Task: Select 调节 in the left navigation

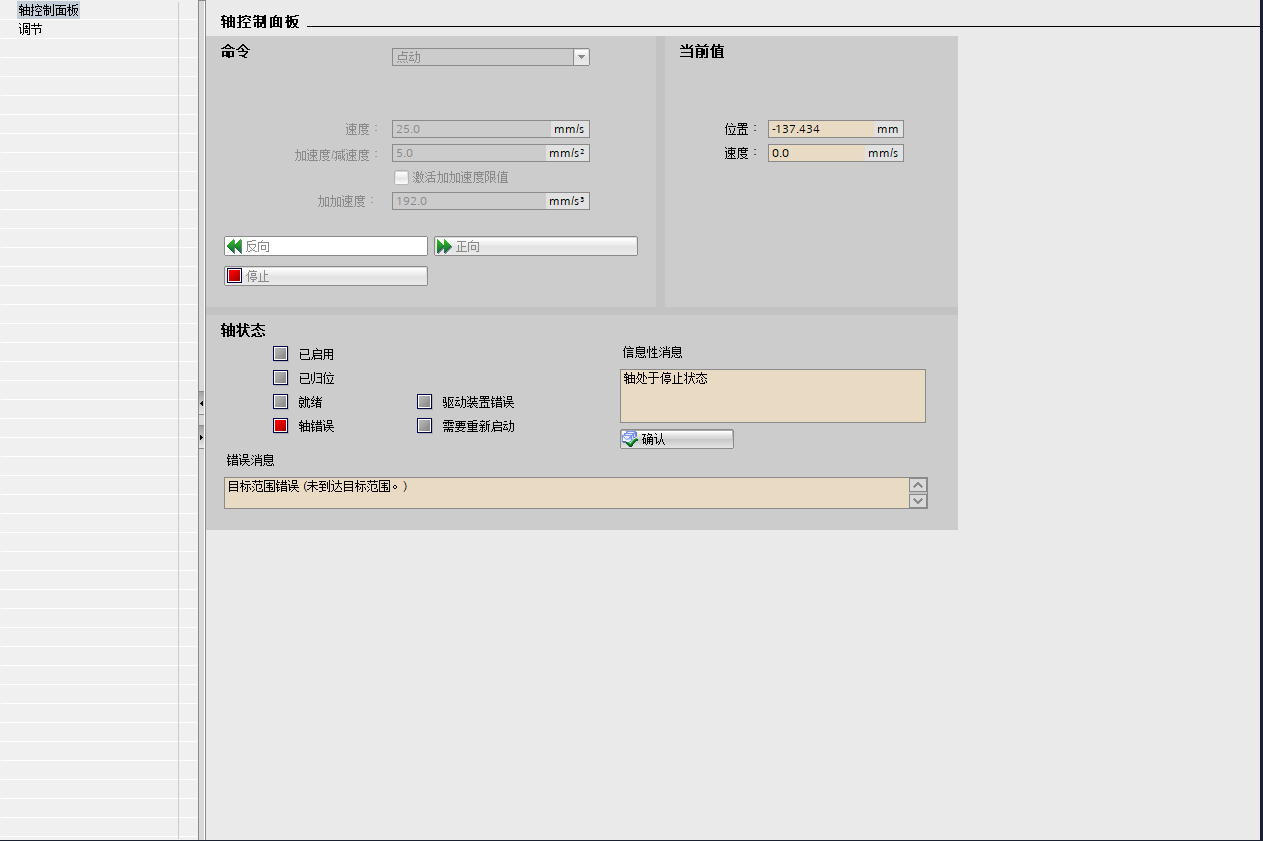Action: click(x=31, y=29)
